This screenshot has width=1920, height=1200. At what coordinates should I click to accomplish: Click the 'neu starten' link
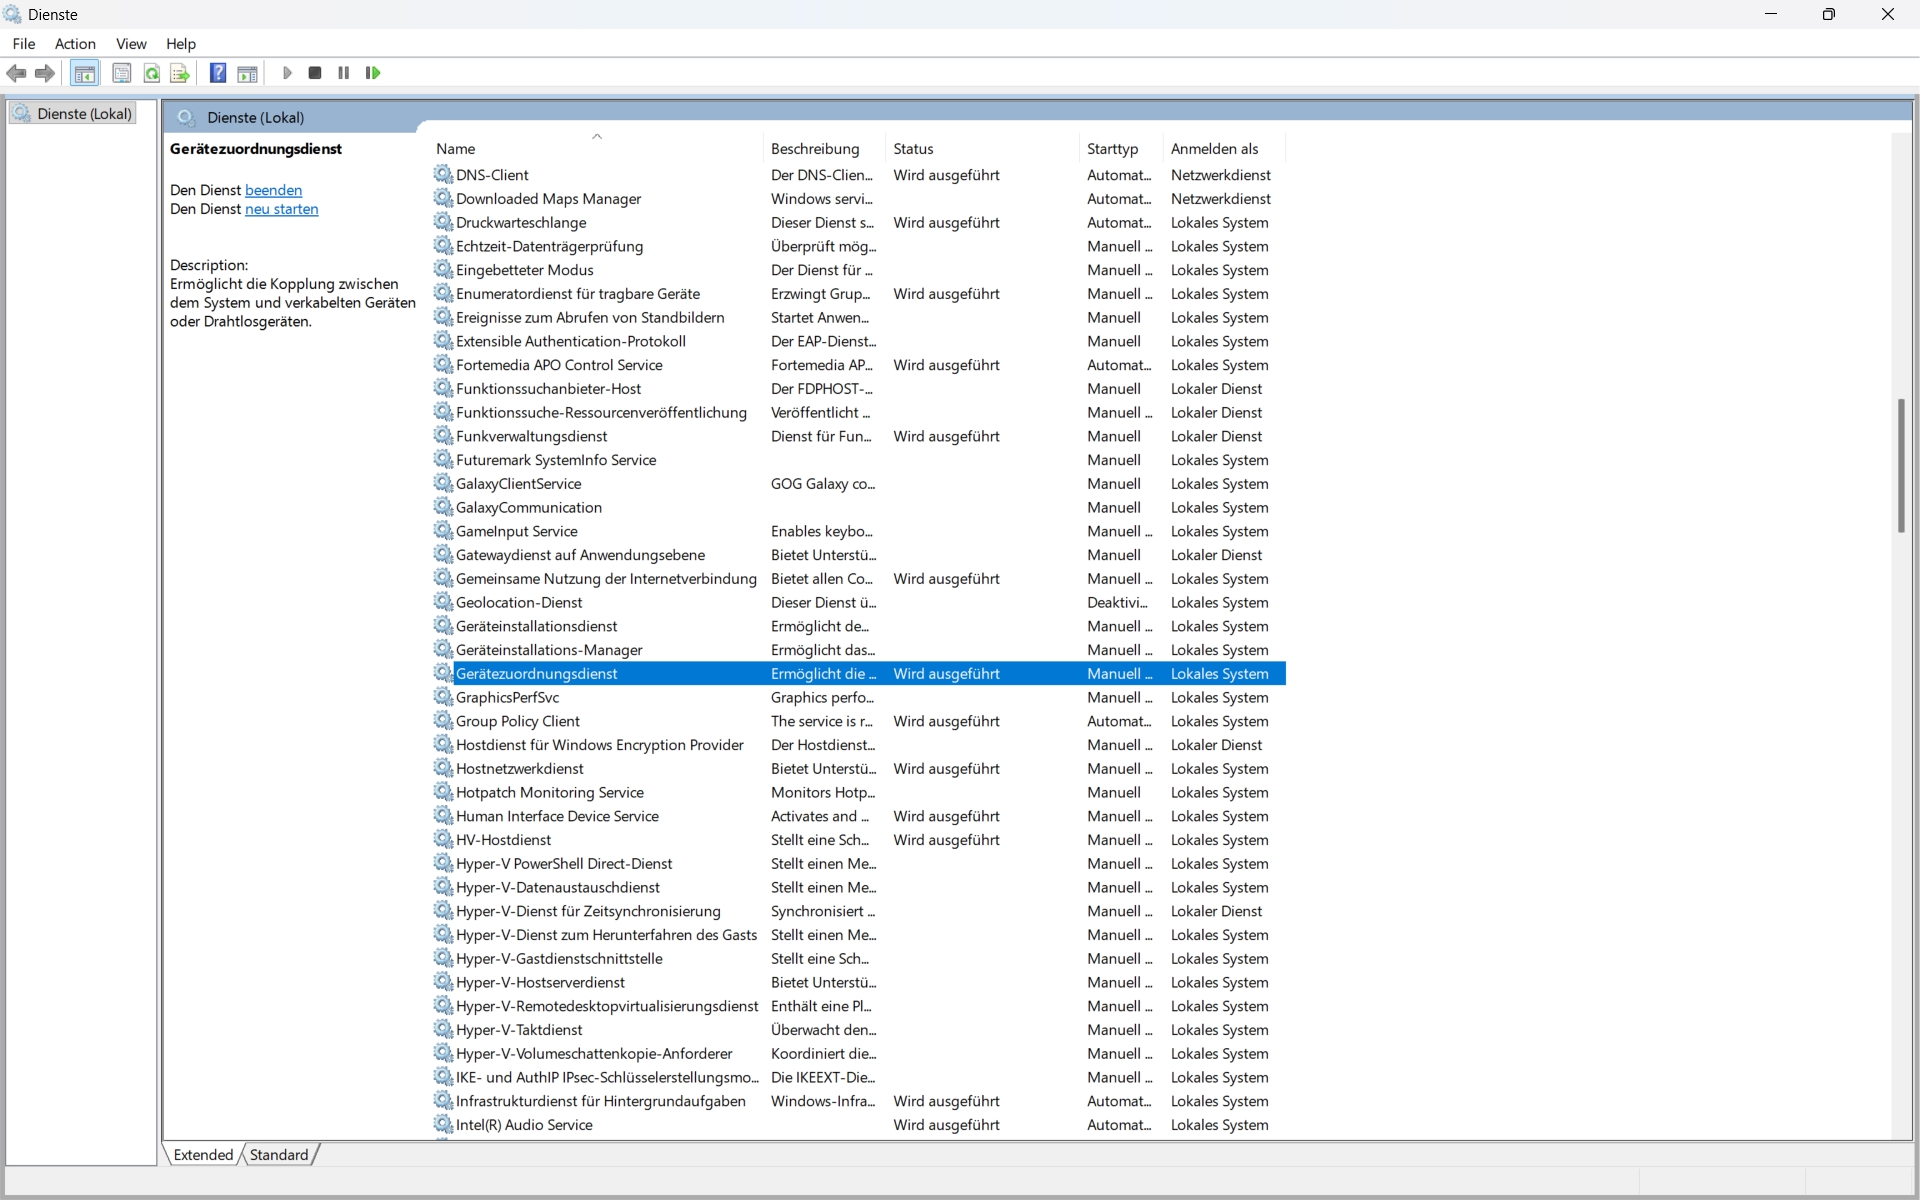pos(281,209)
